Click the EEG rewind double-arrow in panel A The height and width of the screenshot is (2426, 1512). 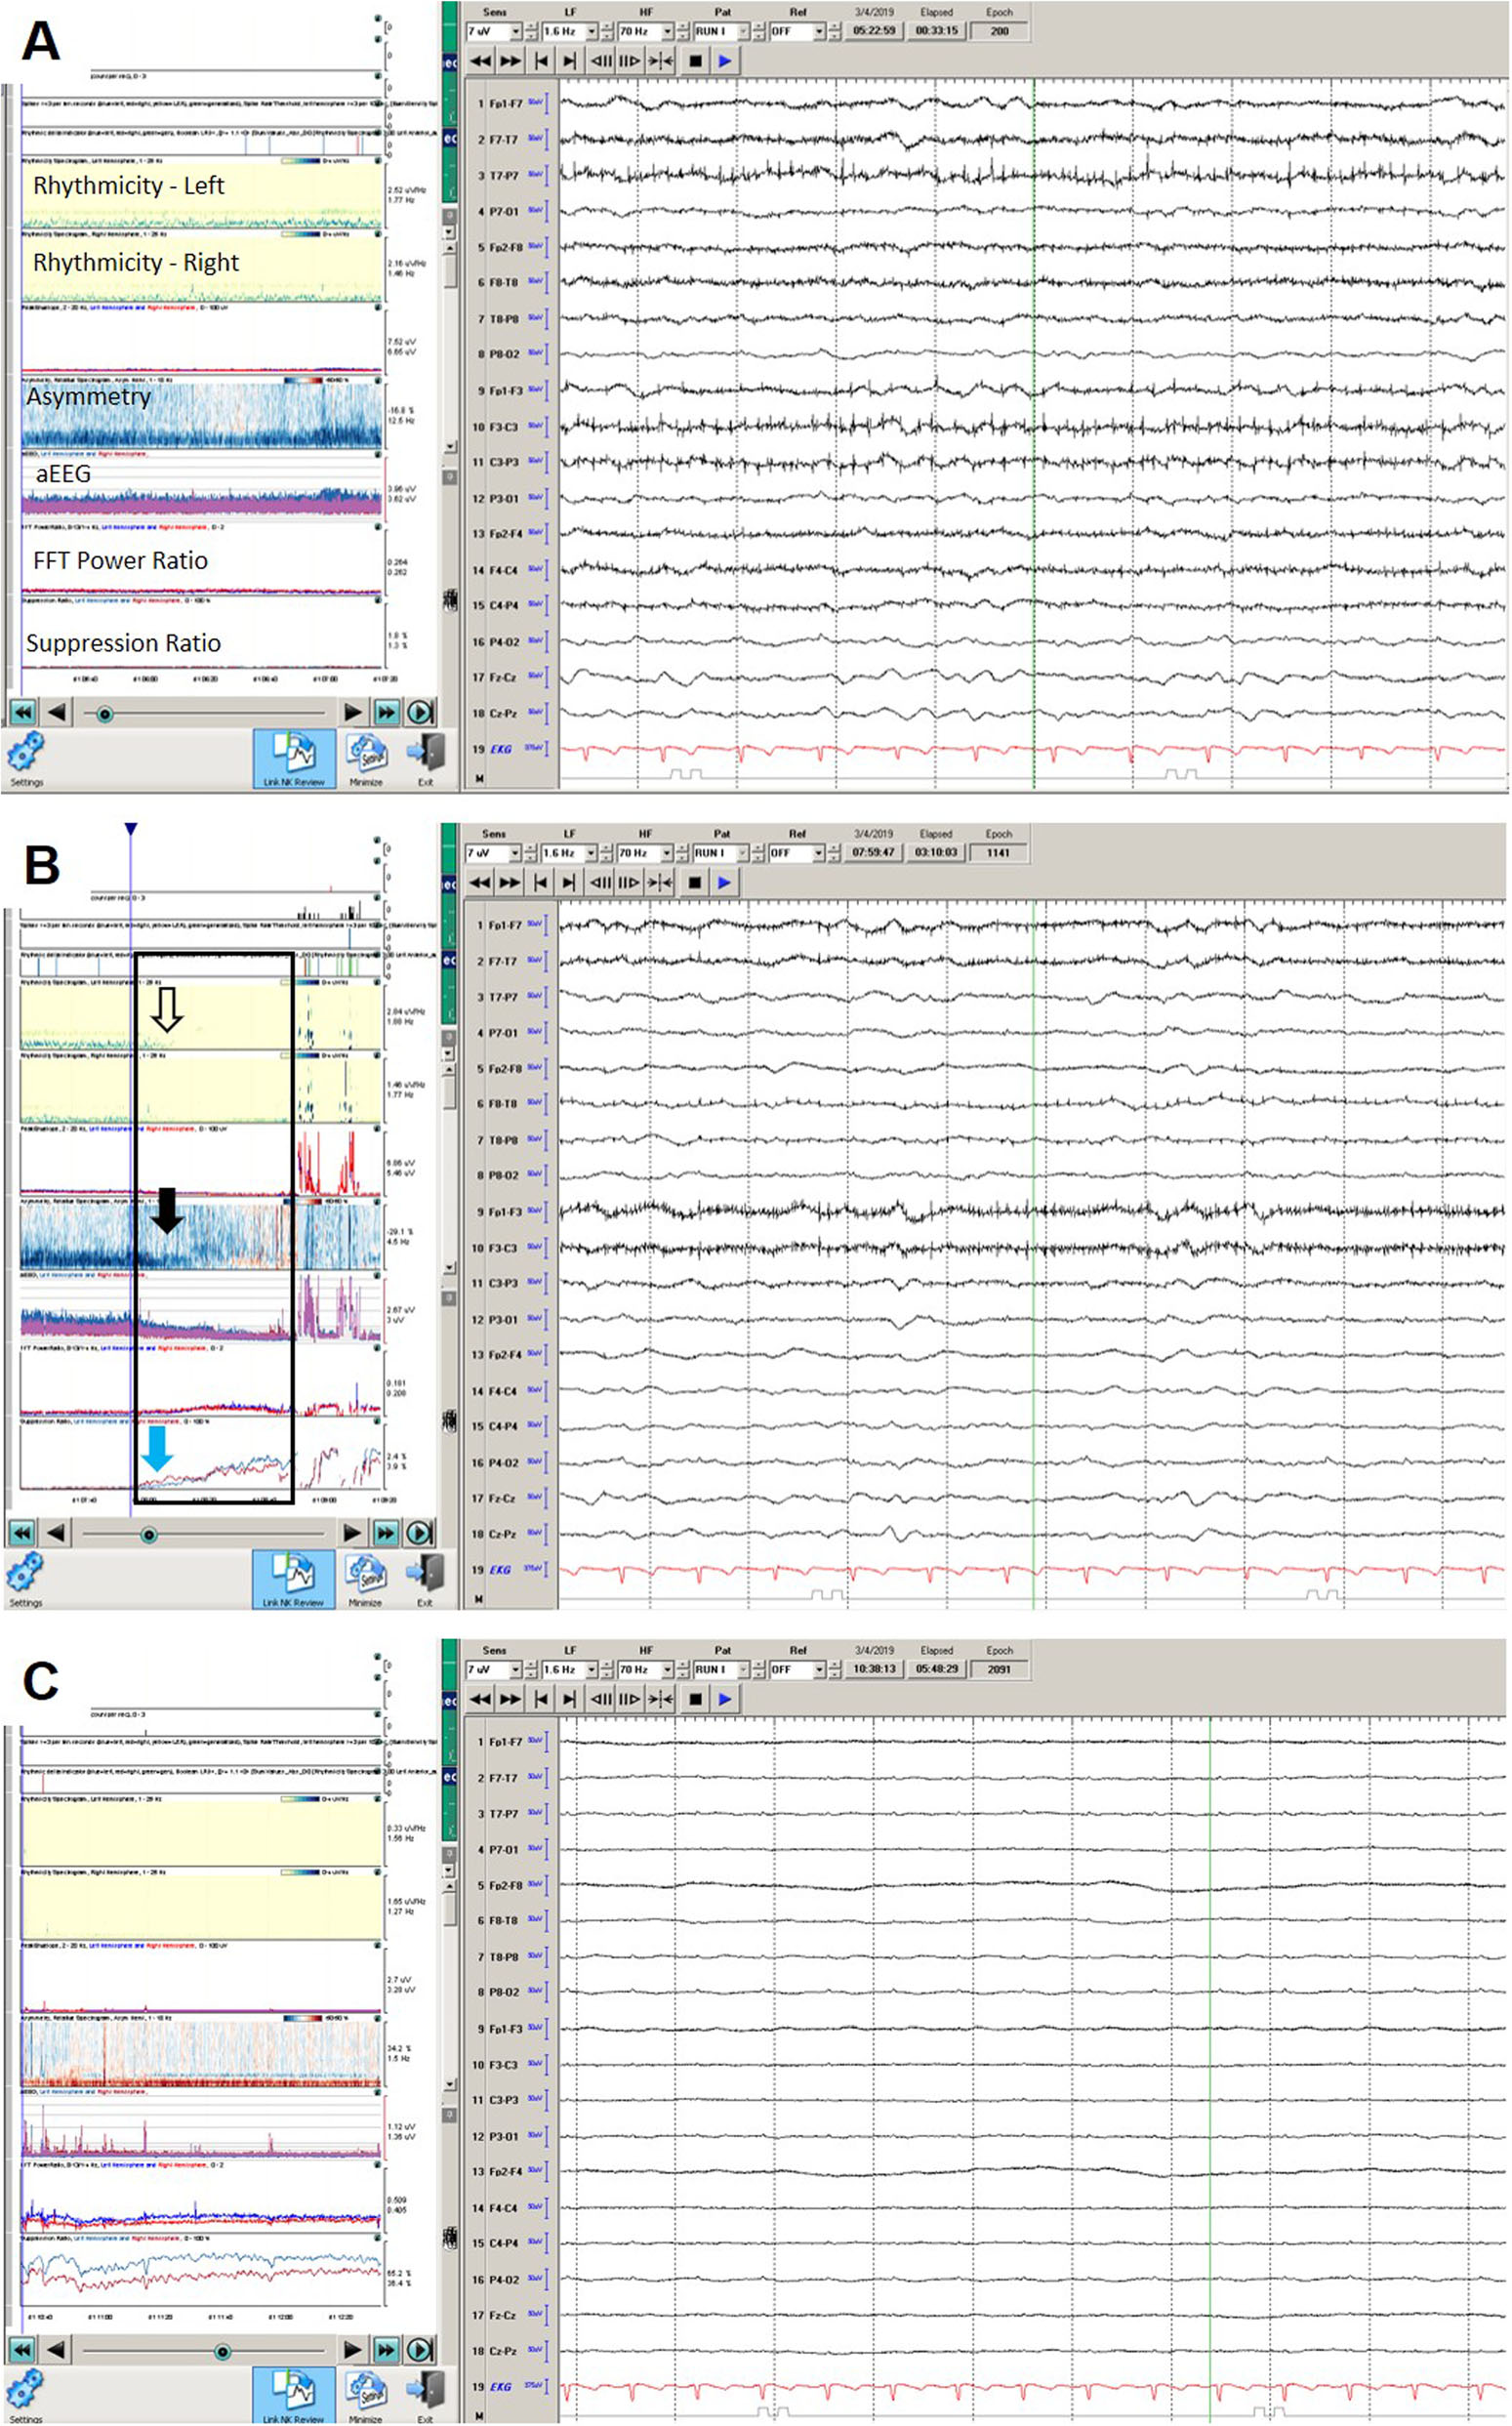pos(480,61)
